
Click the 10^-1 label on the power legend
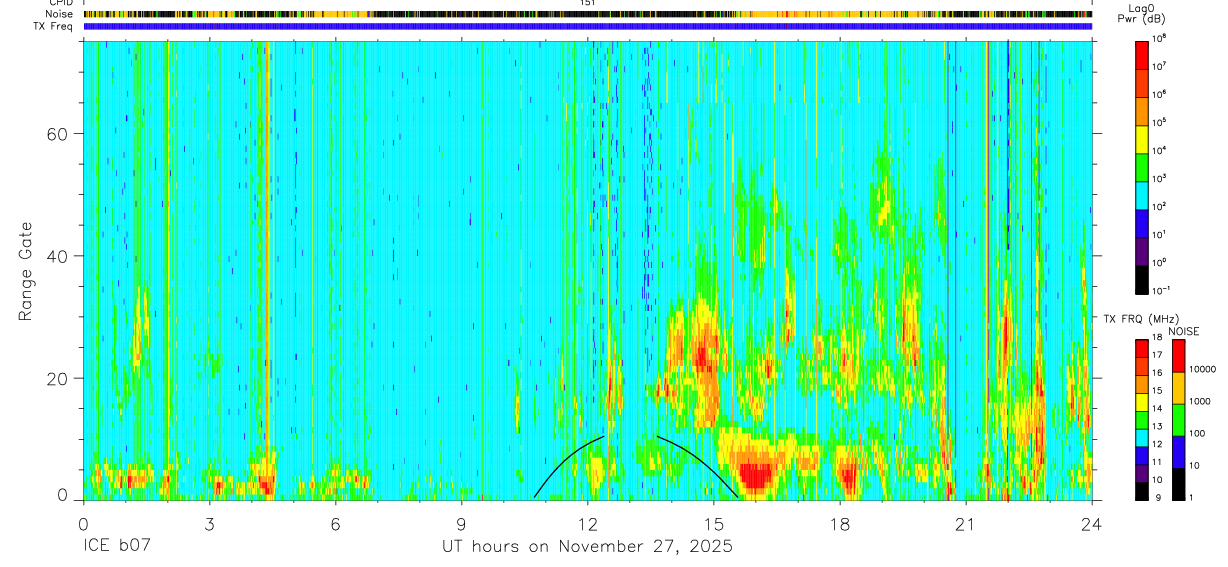(x=1161, y=290)
